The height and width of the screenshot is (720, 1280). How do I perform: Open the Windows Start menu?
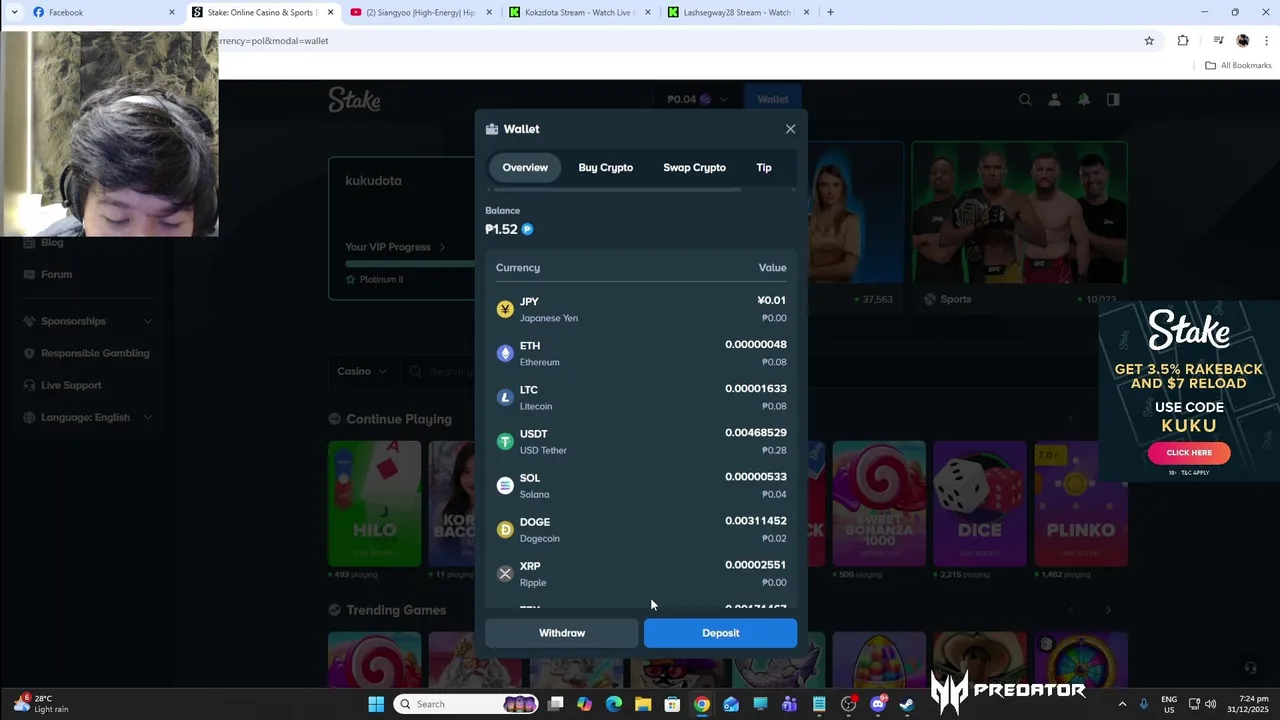[376, 704]
